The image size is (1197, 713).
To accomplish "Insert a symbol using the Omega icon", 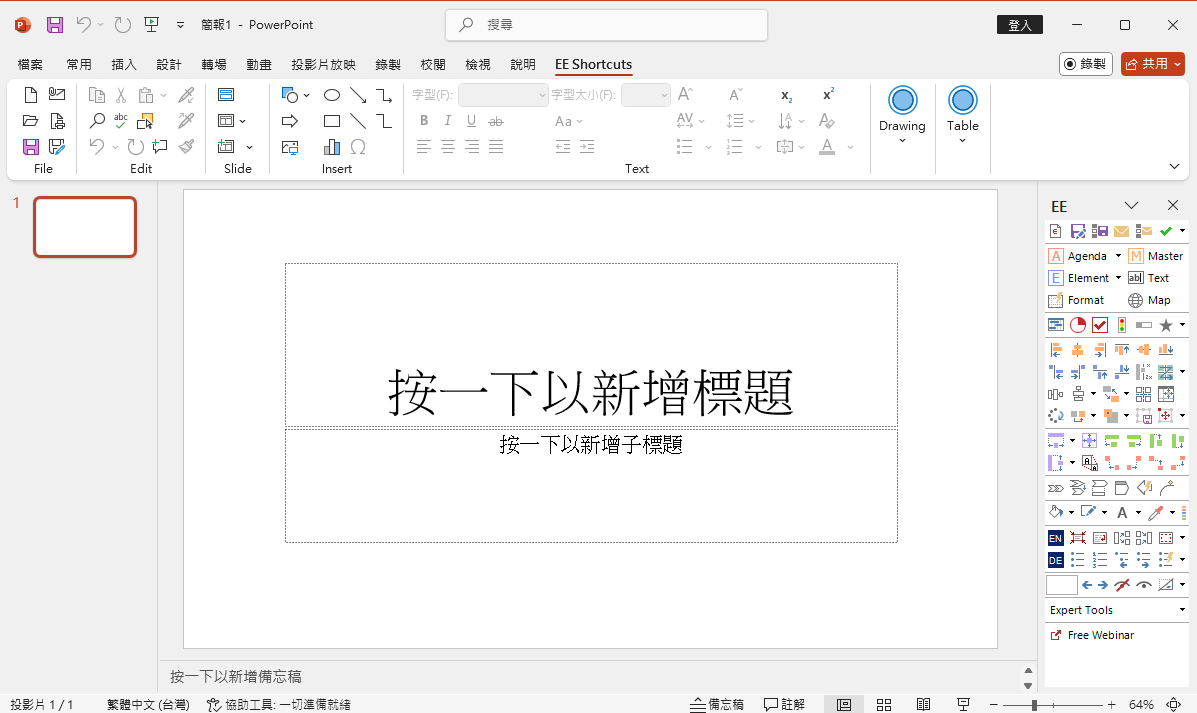I will pos(357,147).
